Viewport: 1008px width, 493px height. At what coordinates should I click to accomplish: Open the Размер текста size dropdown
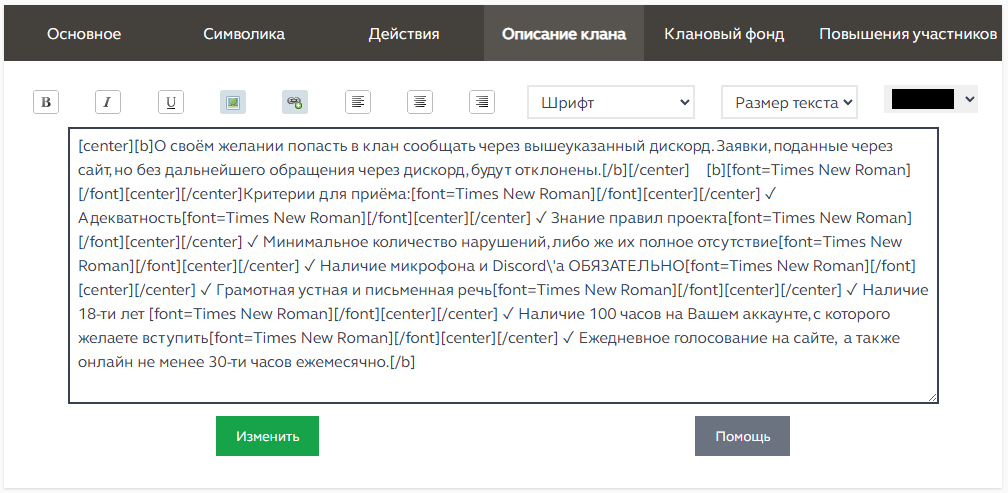coord(789,102)
